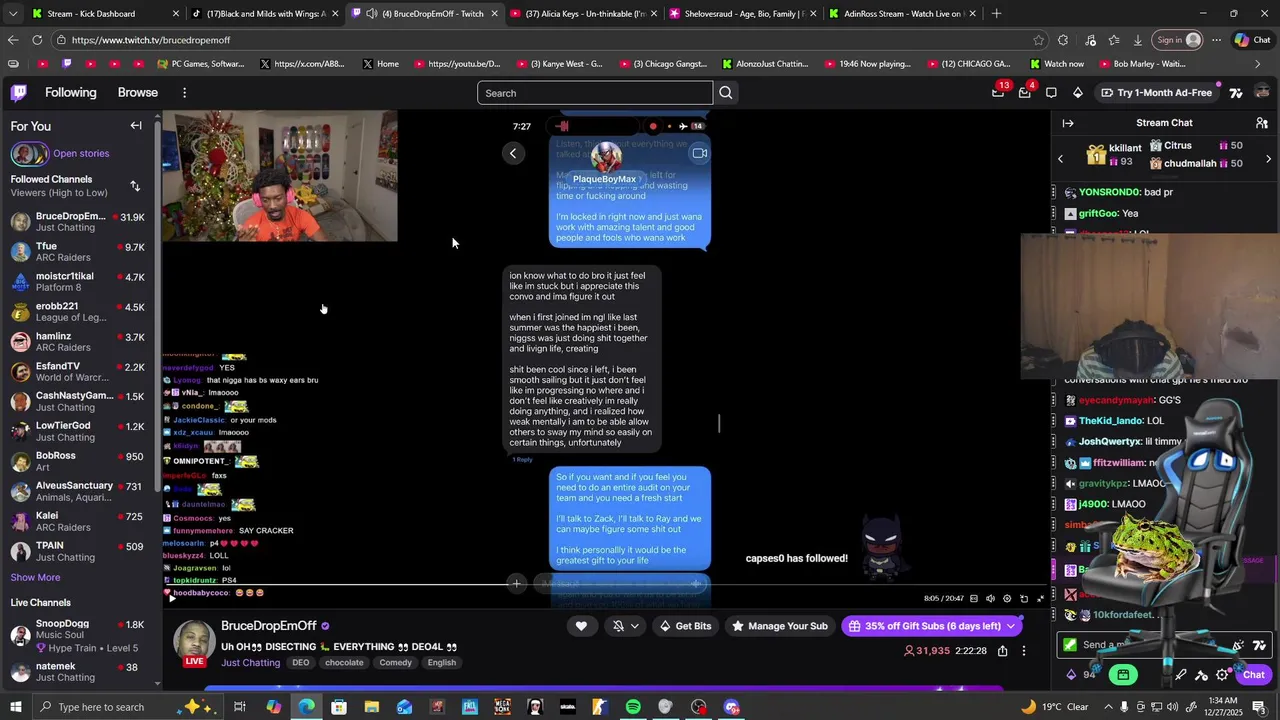
Task: Click green channel points claim chest
Action: tap(1123, 675)
